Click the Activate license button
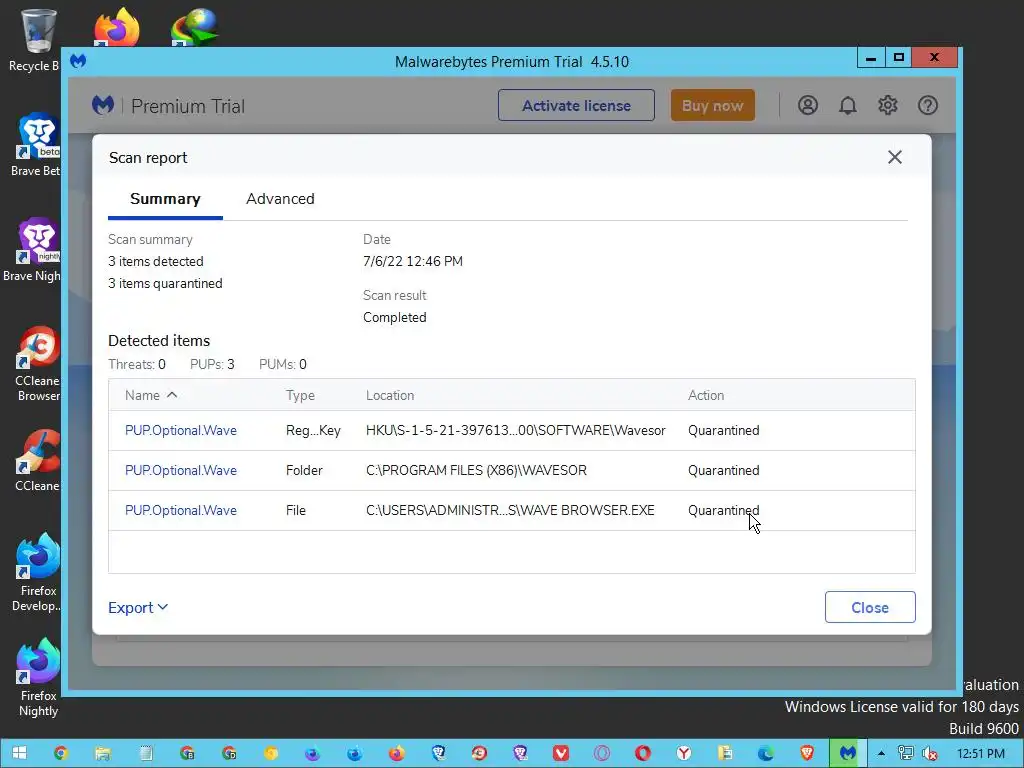This screenshot has width=1024, height=768. [x=576, y=105]
